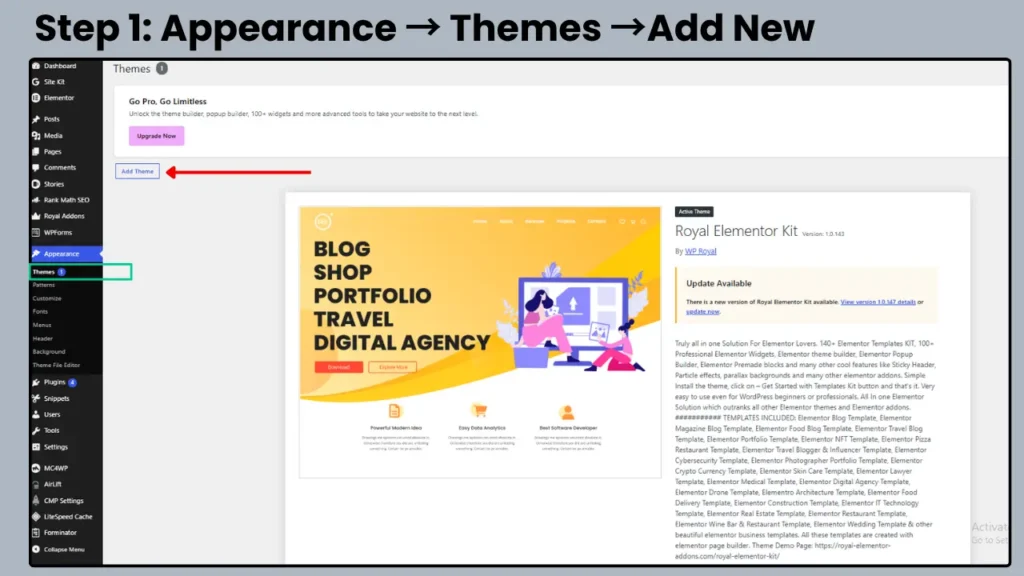Open View version 1.0.147 details link

pos(878,302)
